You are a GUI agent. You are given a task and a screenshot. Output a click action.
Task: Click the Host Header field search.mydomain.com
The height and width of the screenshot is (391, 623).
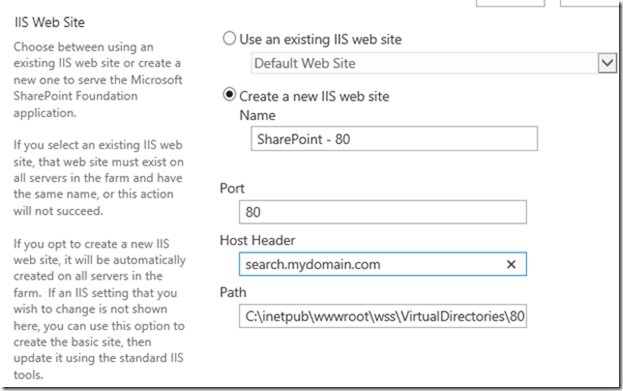pyautogui.click(x=383, y=264)
